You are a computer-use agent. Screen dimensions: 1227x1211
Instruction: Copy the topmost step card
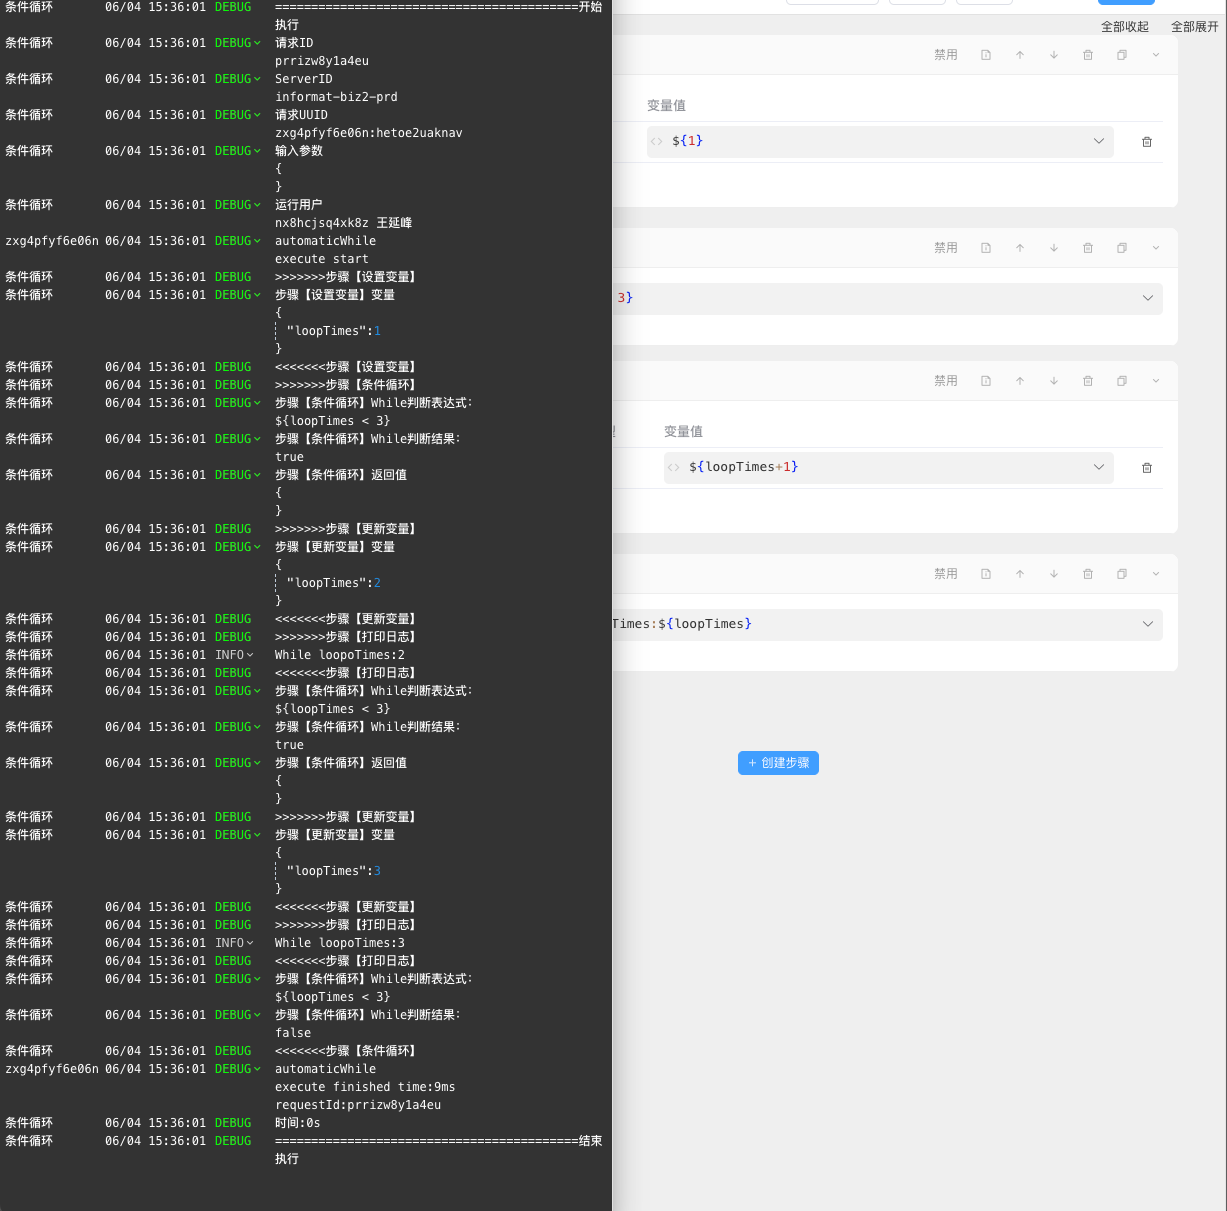pyautogui.click(x=1122, y=55)
